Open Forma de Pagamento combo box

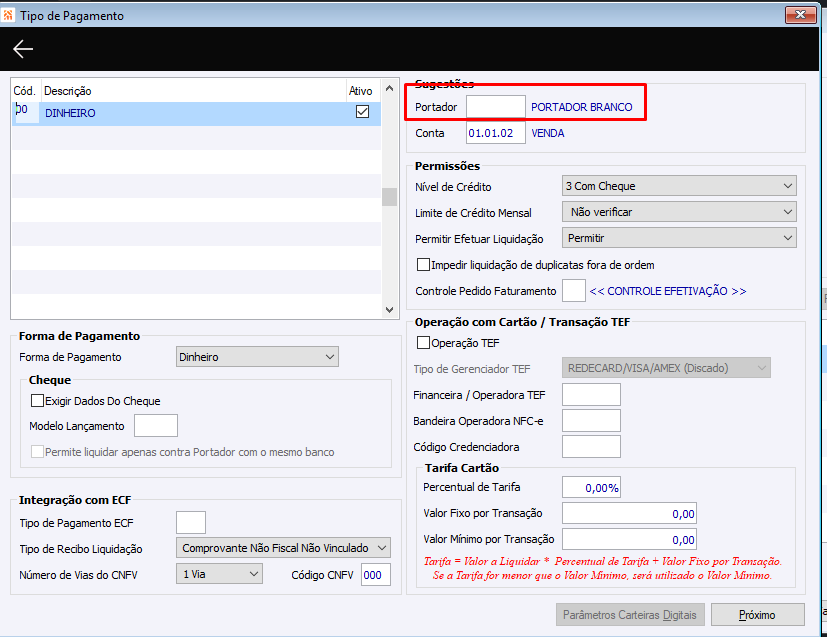[257, 357]
